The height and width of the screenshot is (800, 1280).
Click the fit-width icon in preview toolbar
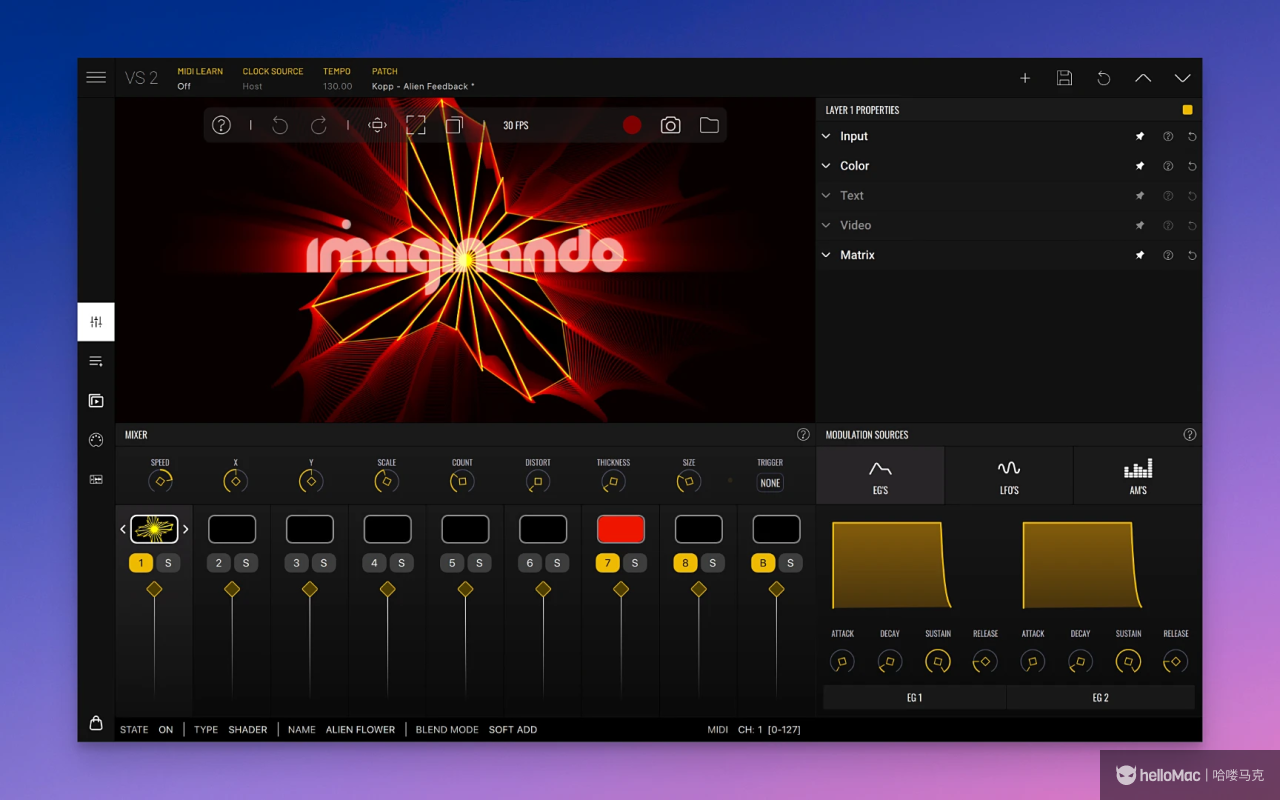pyautogui.click(x=377, y=125)
